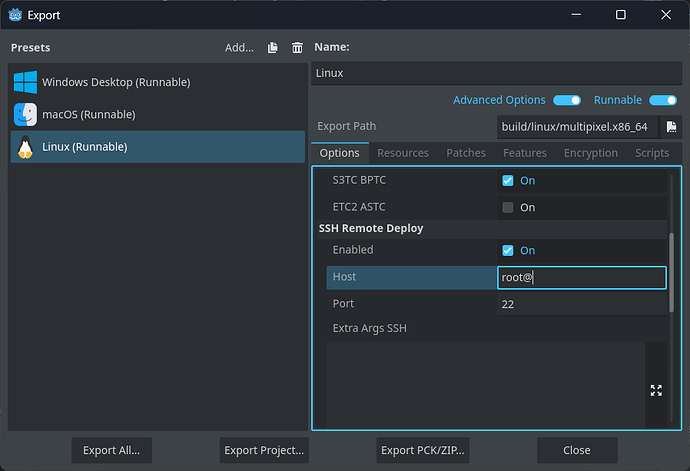Click the Godot icon in title bar

(x=15, y=15)
